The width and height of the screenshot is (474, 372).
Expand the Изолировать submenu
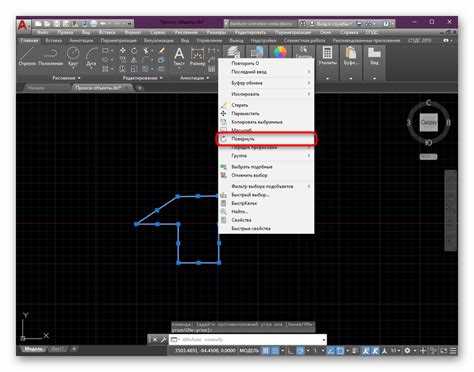(x=309, y=94)
